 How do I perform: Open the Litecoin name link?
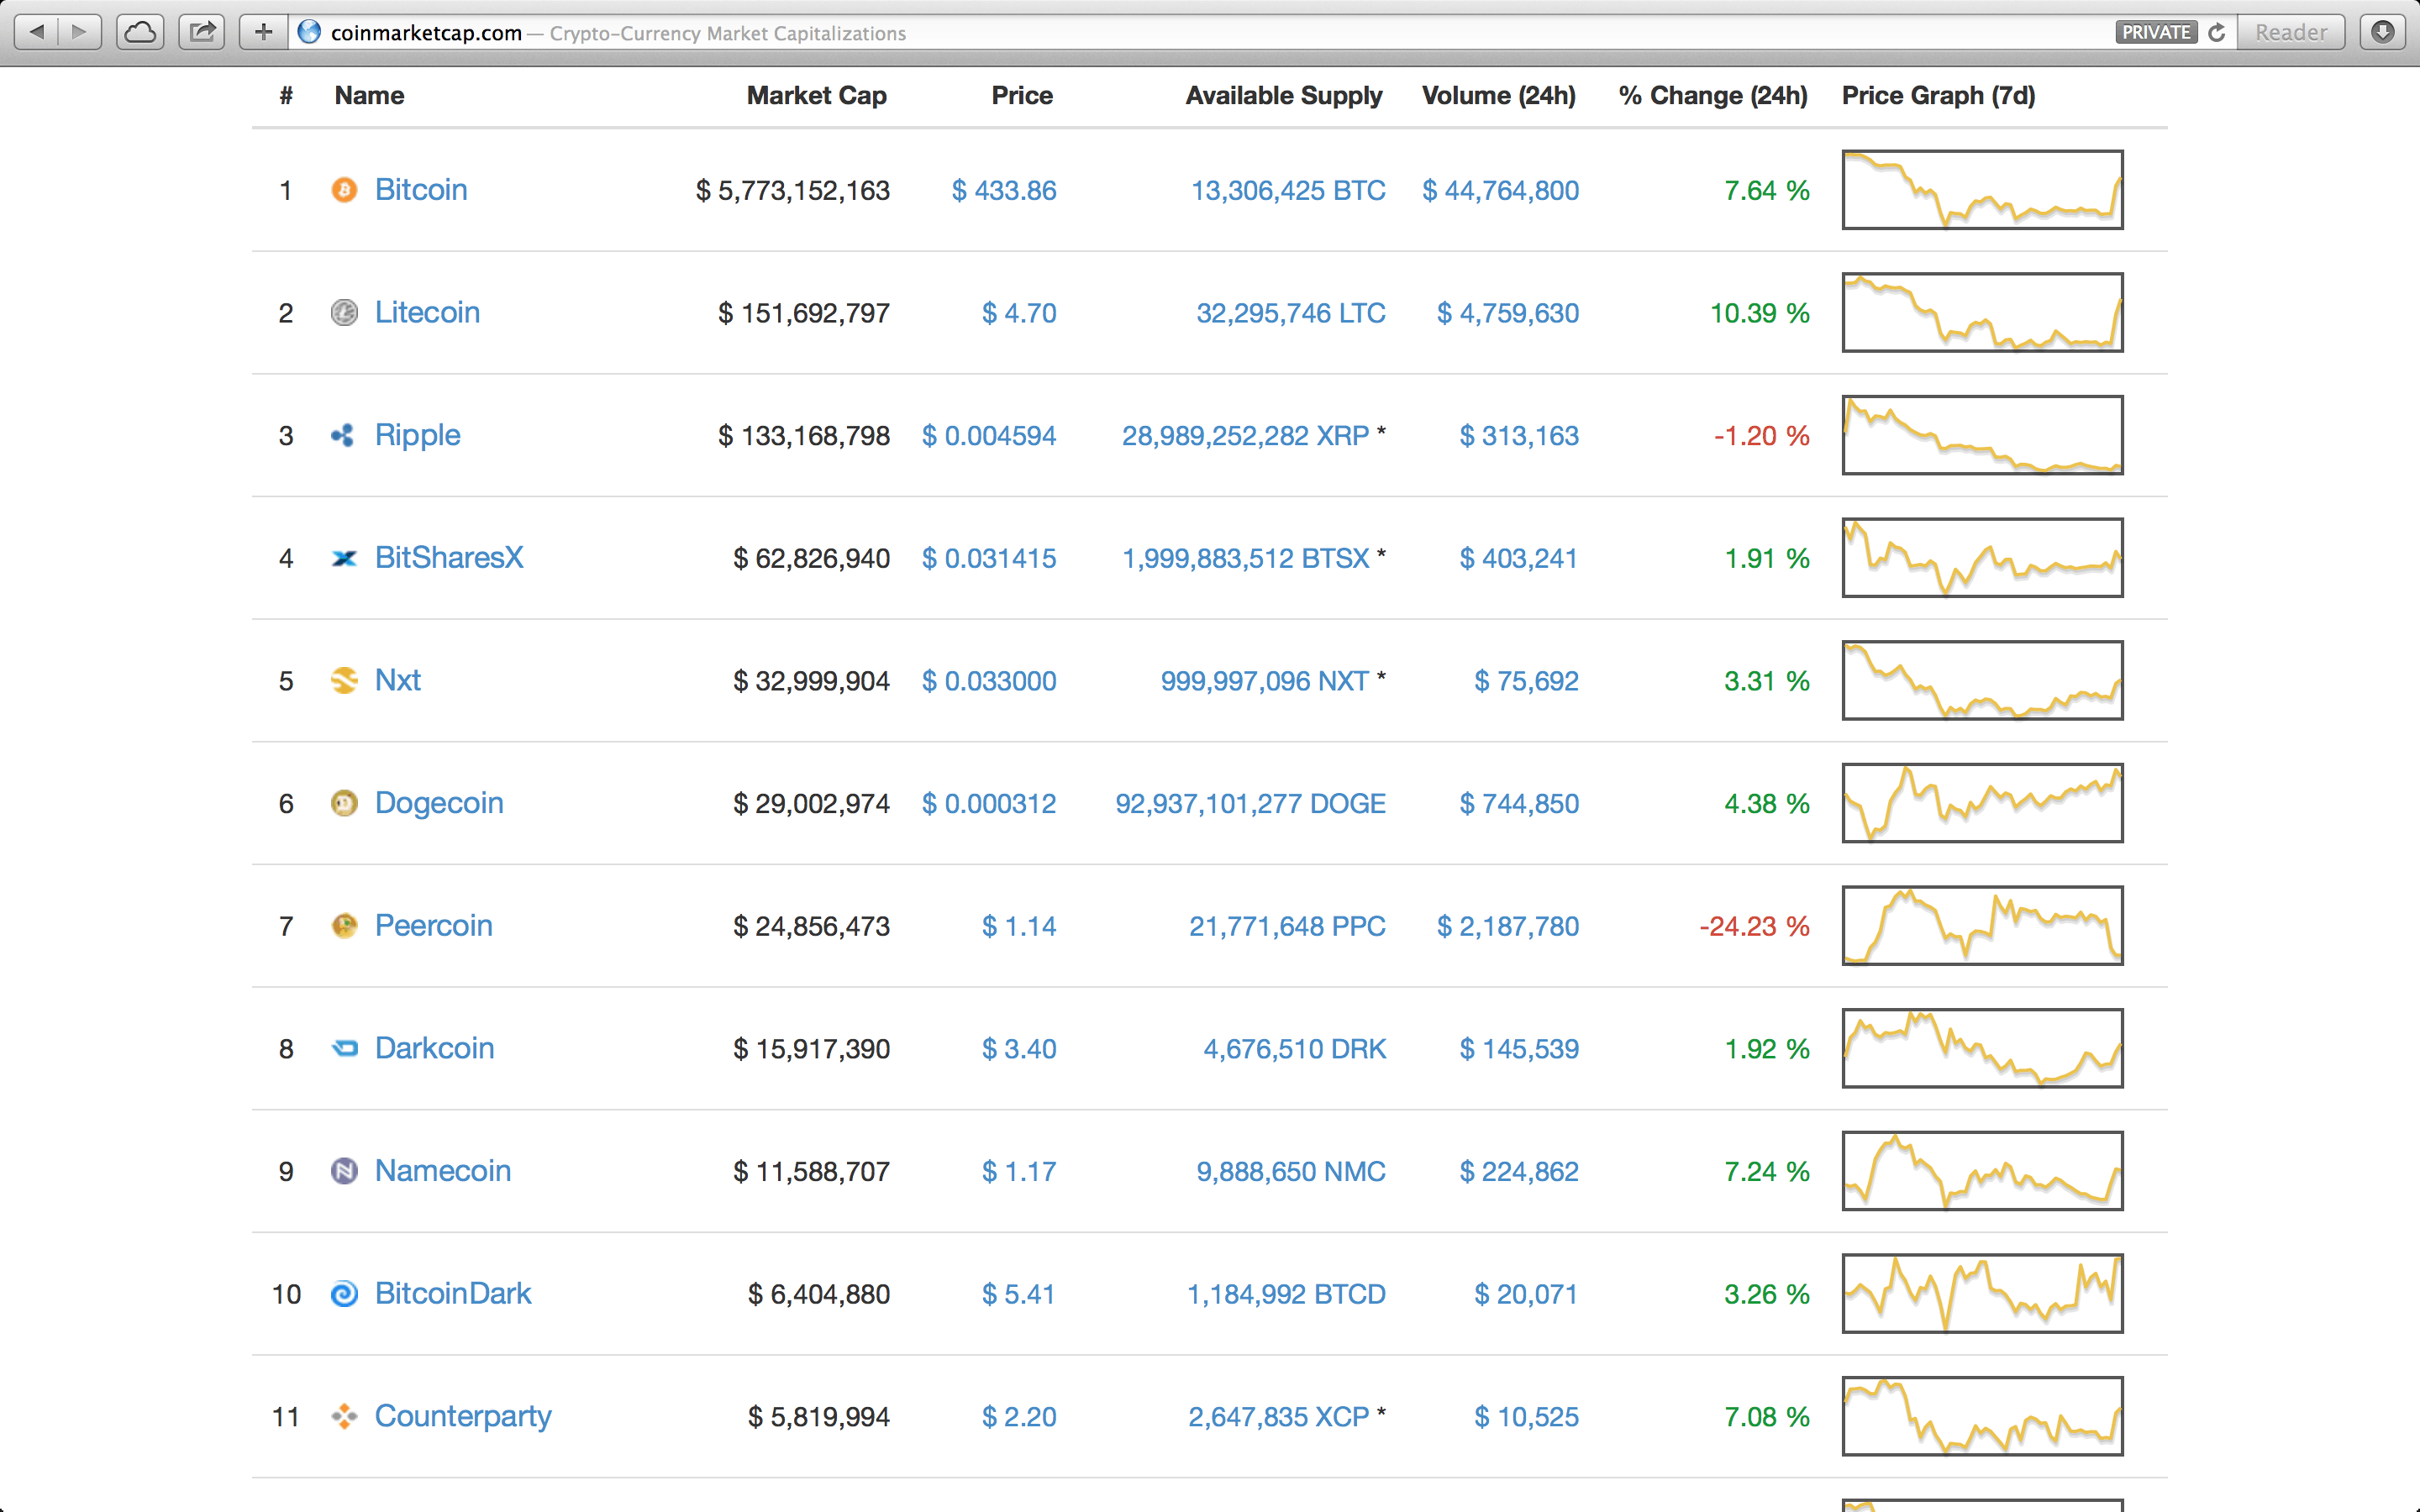pos(427,313)
